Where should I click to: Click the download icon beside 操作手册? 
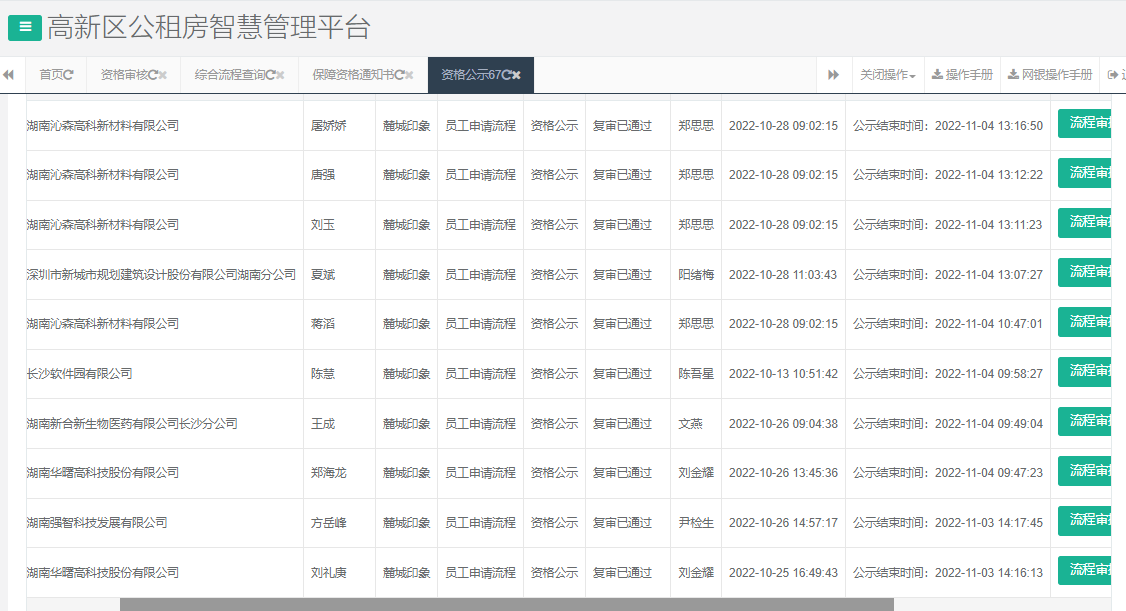(937, 74)
